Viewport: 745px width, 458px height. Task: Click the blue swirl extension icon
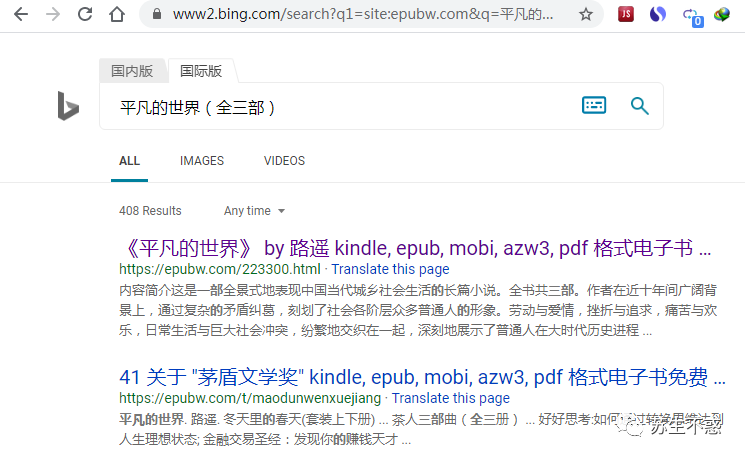(658, 14)
